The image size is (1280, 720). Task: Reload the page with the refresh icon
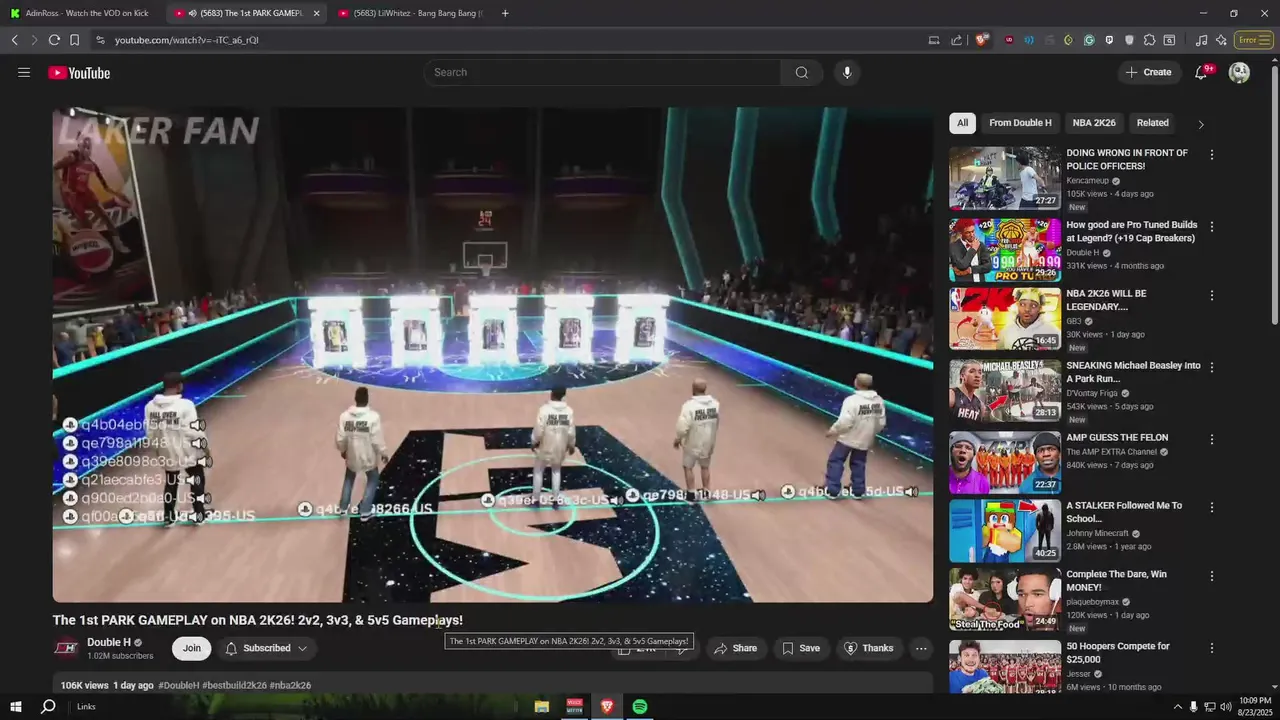click(54, 40)
